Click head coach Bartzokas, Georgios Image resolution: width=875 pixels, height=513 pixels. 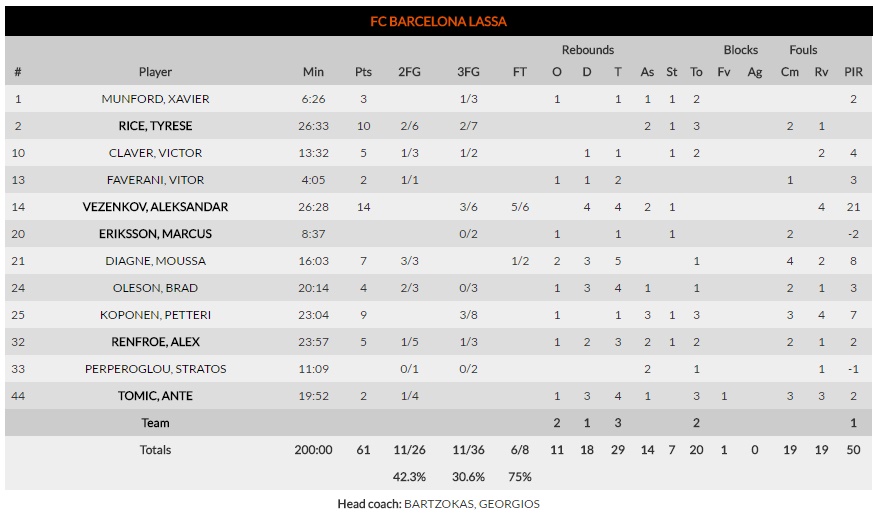point(471,504)
